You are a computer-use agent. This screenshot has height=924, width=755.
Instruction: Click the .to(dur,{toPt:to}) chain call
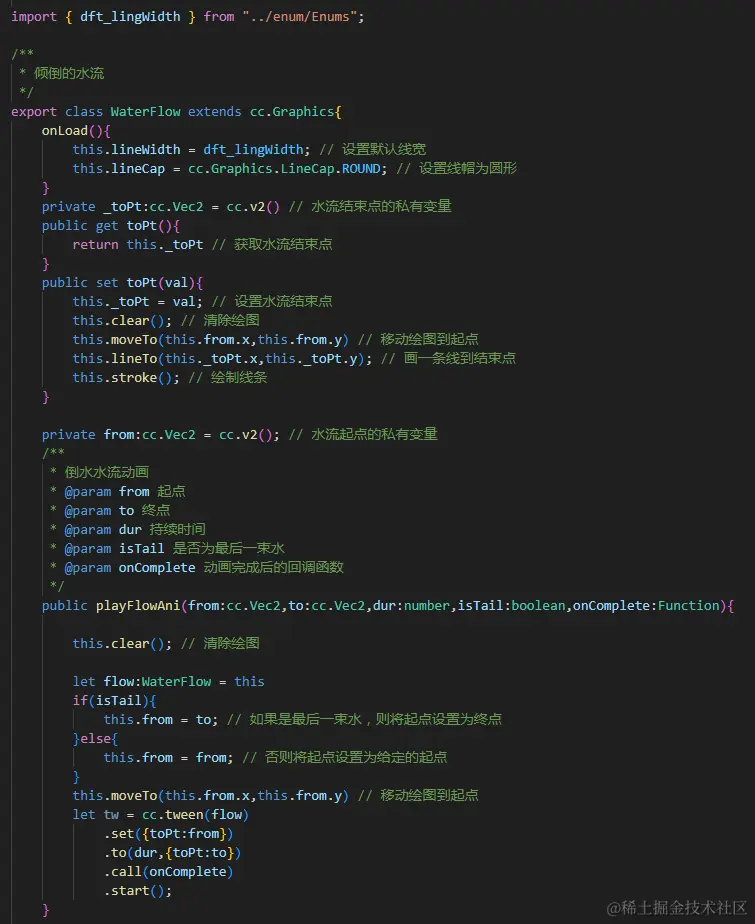172,853
